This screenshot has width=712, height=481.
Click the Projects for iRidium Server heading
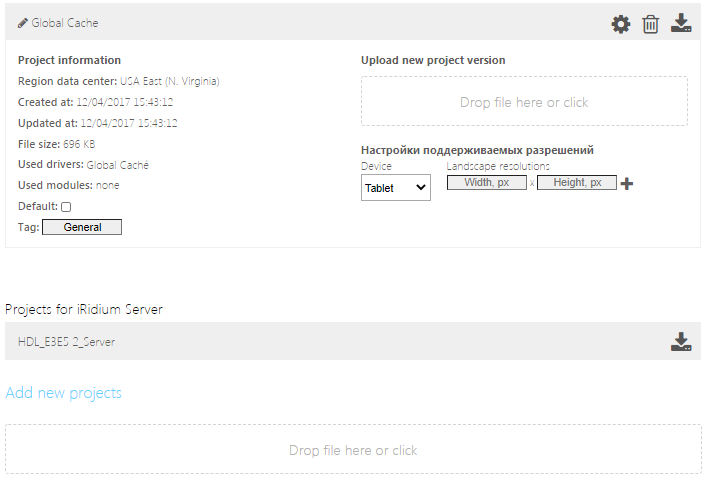click(x=84, y=309)
